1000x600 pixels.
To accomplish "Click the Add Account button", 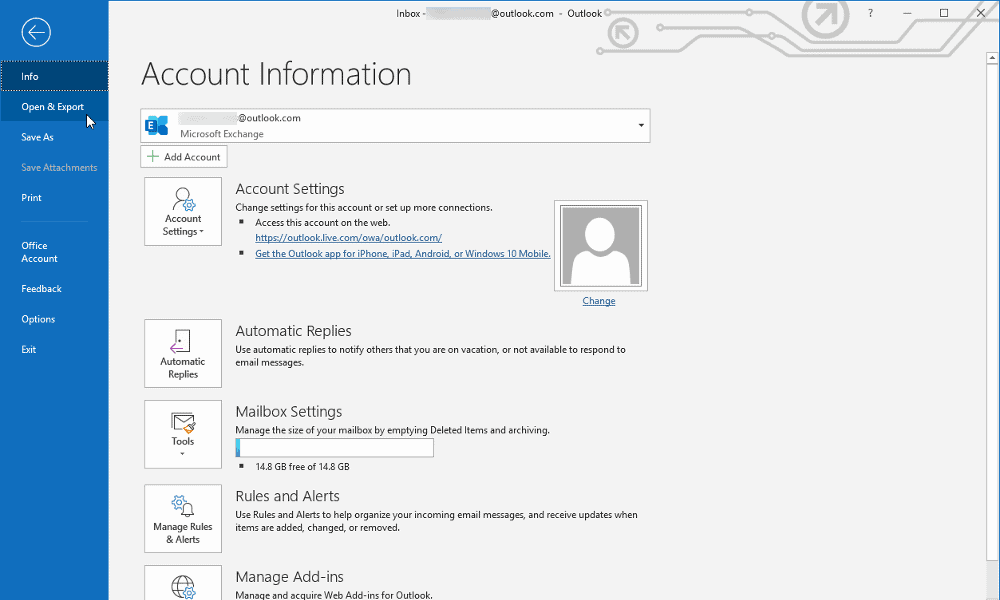I will point(184,157).
